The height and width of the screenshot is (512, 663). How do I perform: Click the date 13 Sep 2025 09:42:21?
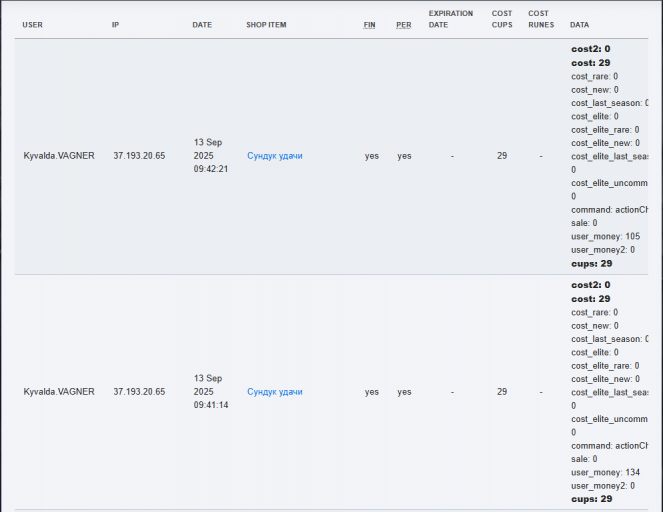[x=211, y=156]
